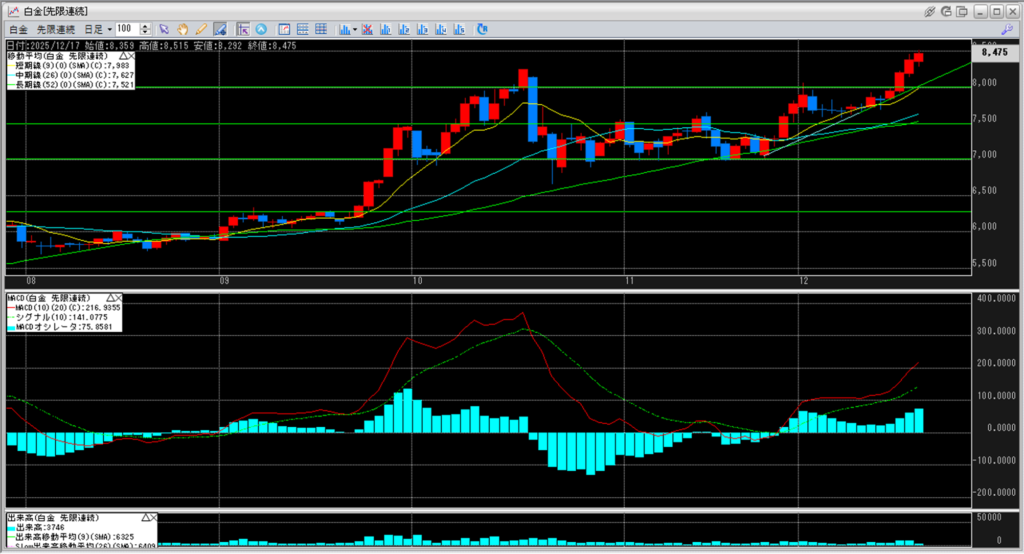Close the MACD legend panel
This screenshot has height=554, width=1024.
117,298
